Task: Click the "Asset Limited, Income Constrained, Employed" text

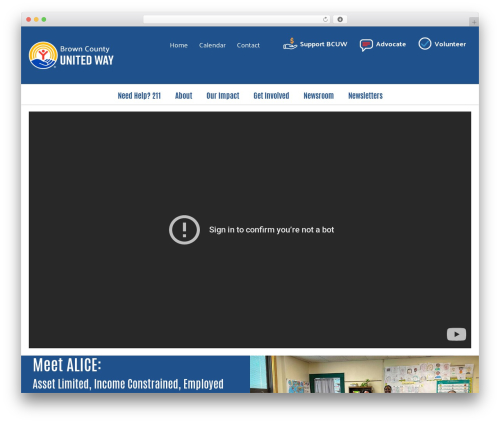Action: point(128,384)
